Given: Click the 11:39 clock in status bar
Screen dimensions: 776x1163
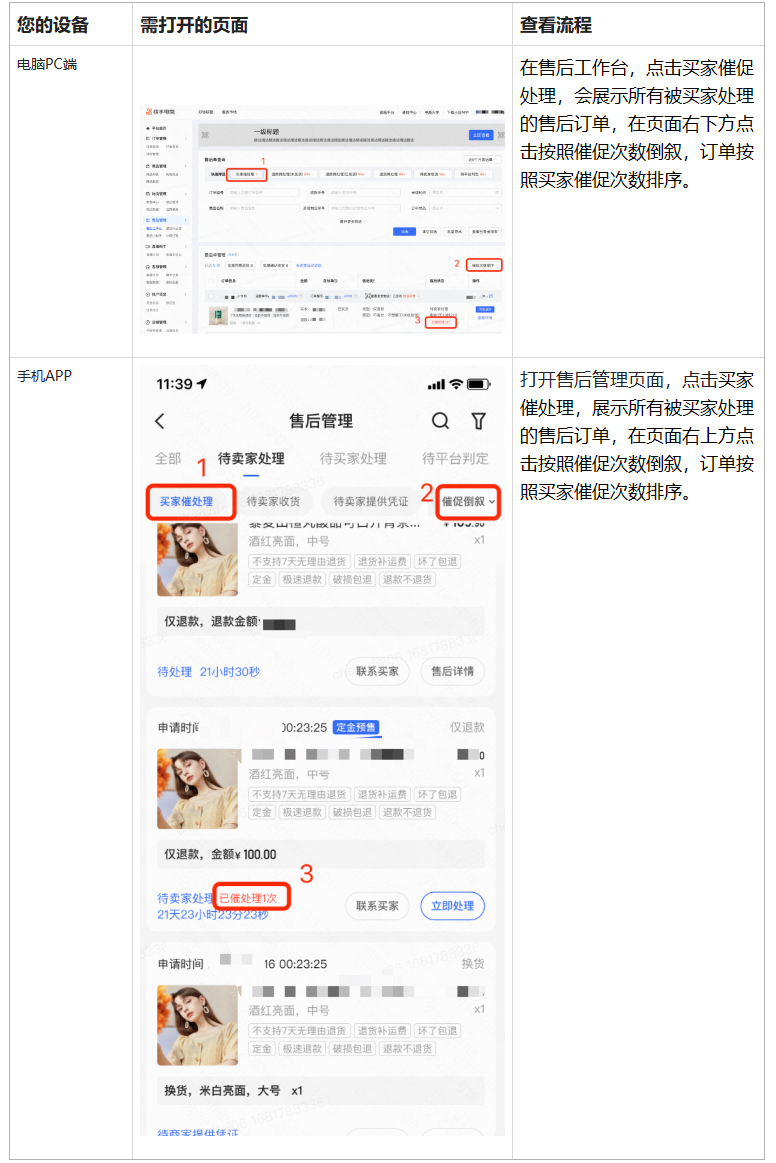Looking at the screenshot, I should pyautogui.click(x=174, y=384).
